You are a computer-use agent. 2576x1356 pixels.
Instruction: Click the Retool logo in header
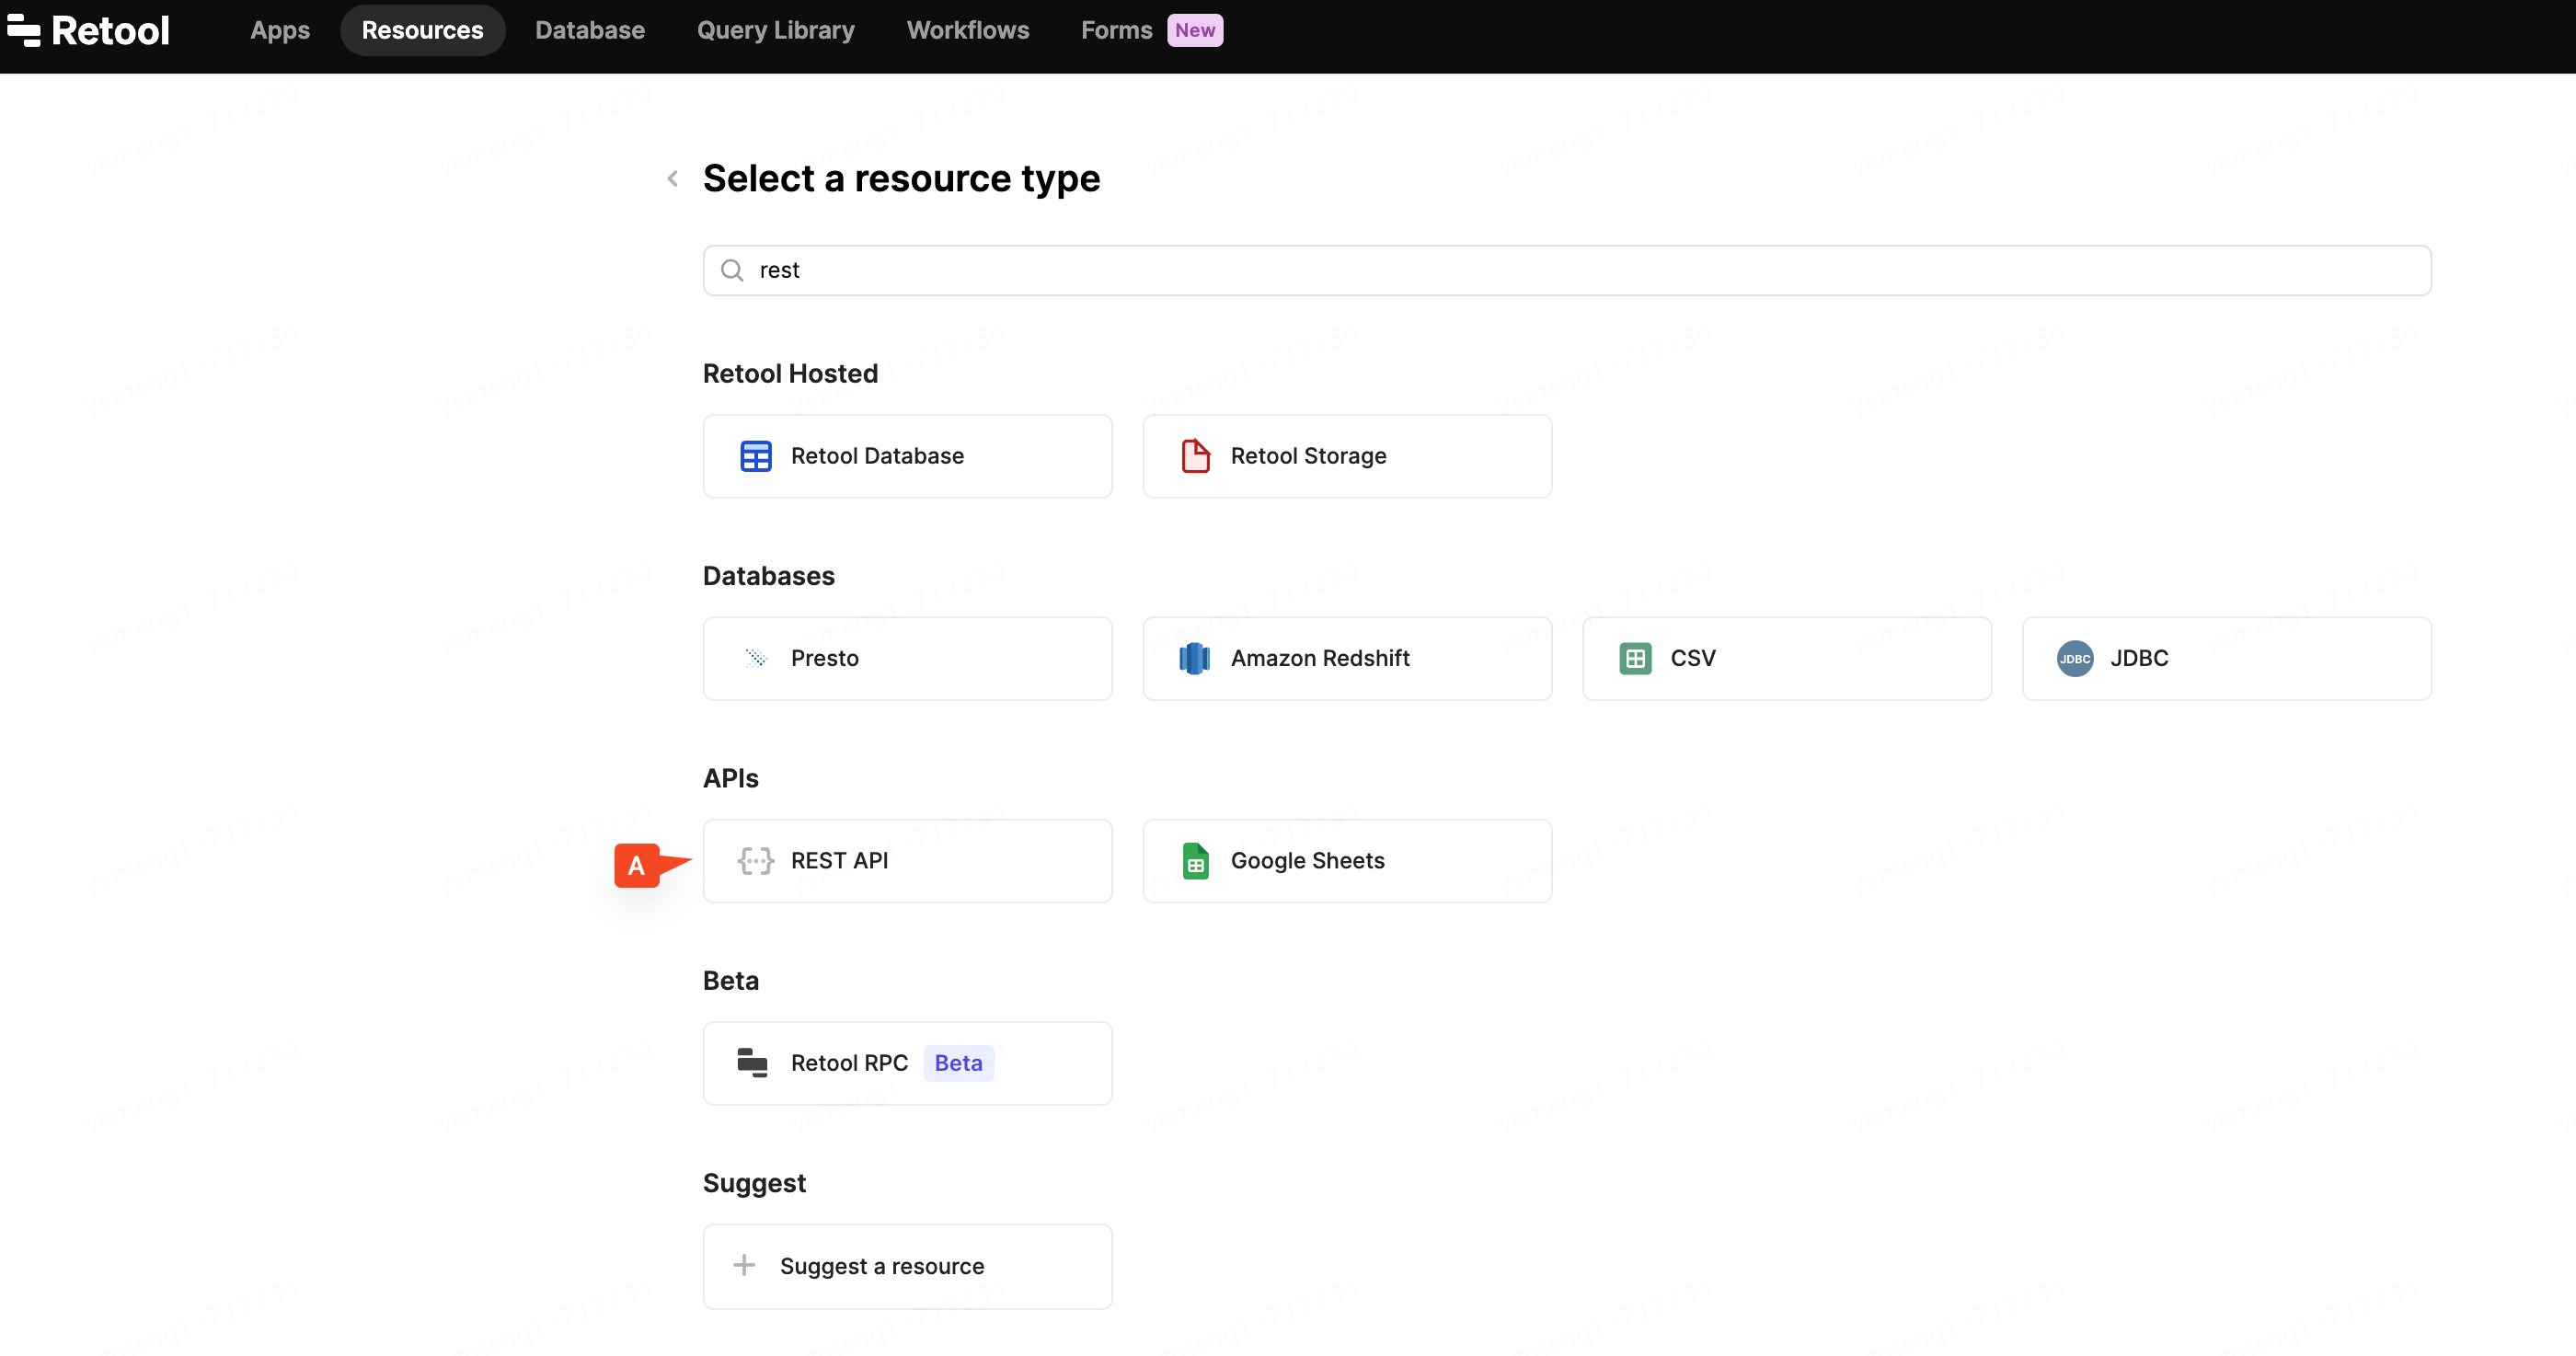pos(88,30)
